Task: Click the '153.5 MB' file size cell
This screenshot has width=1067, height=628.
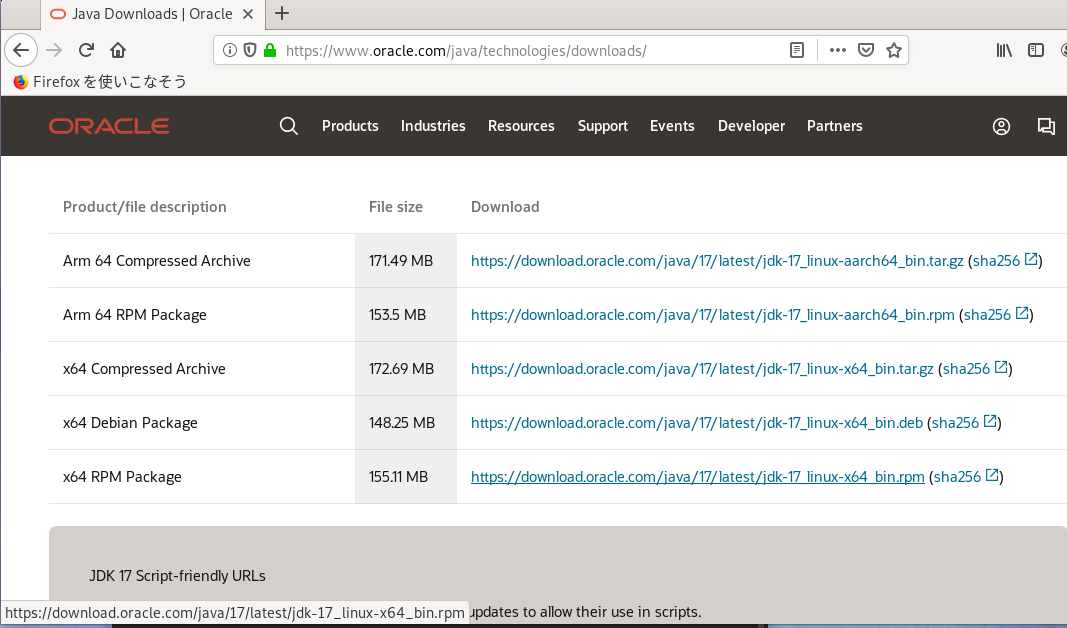Action: pos(406,314)
